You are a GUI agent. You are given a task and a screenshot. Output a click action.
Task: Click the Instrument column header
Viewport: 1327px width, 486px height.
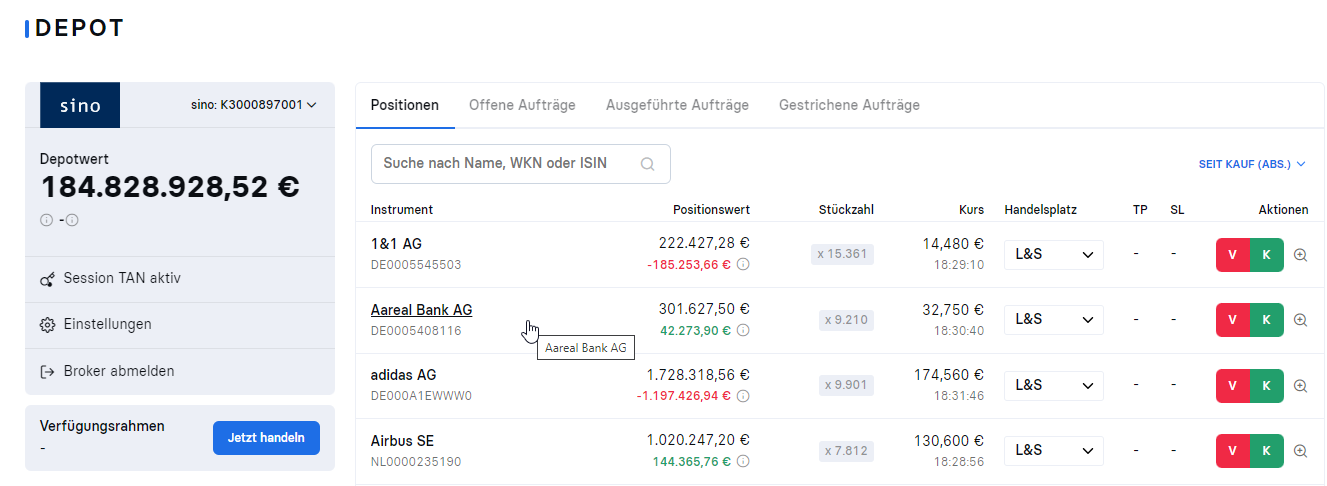click(x=402, y=210)
